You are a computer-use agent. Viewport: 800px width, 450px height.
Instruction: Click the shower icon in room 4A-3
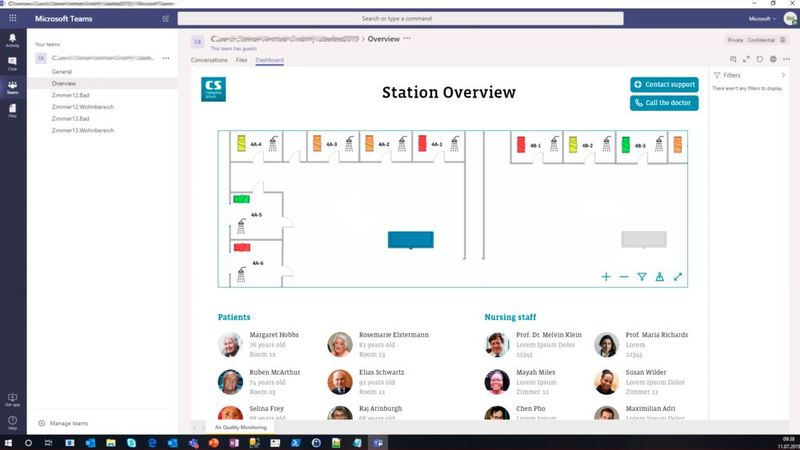point(349,144)
